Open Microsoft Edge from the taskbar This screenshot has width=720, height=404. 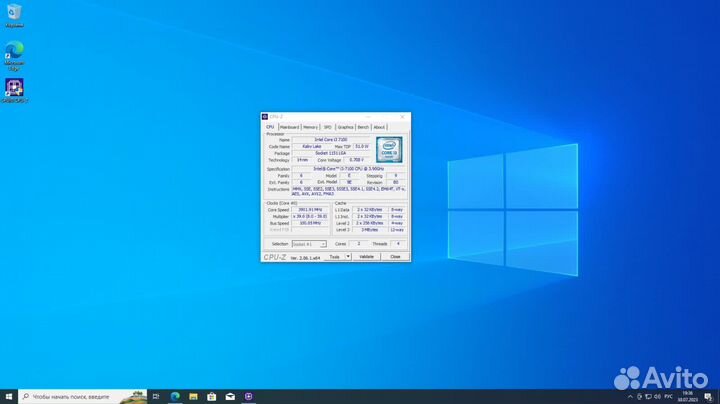point(176,397)
